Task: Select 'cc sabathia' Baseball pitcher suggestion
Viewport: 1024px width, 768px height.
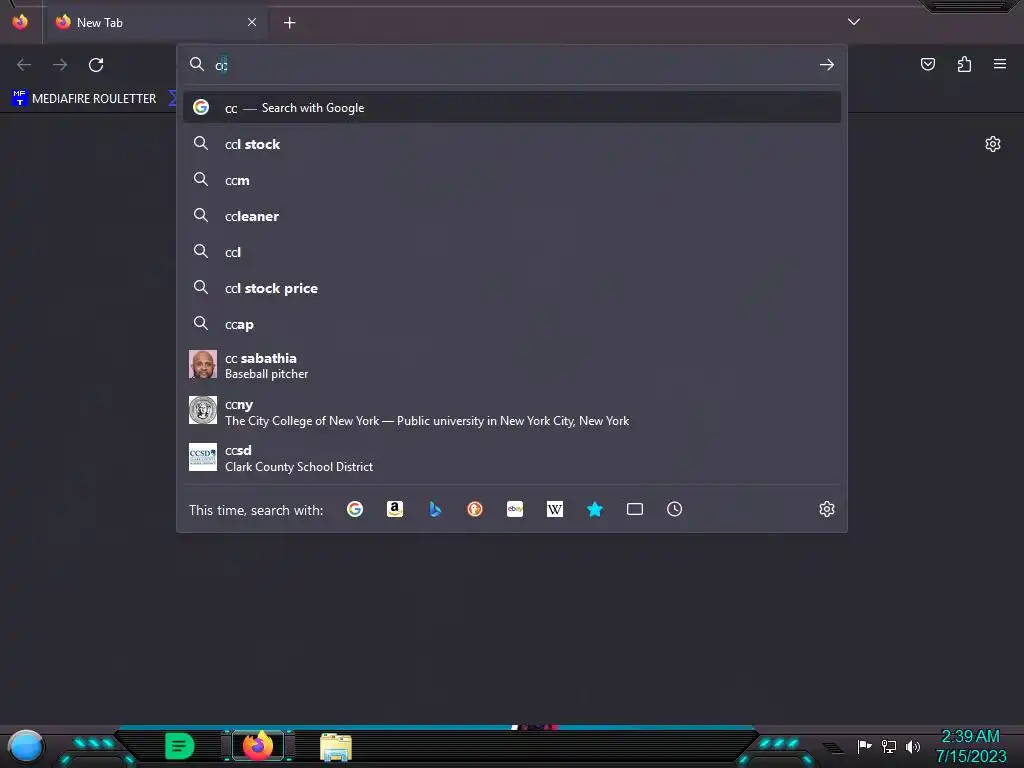Action: (x=512, y=365)
